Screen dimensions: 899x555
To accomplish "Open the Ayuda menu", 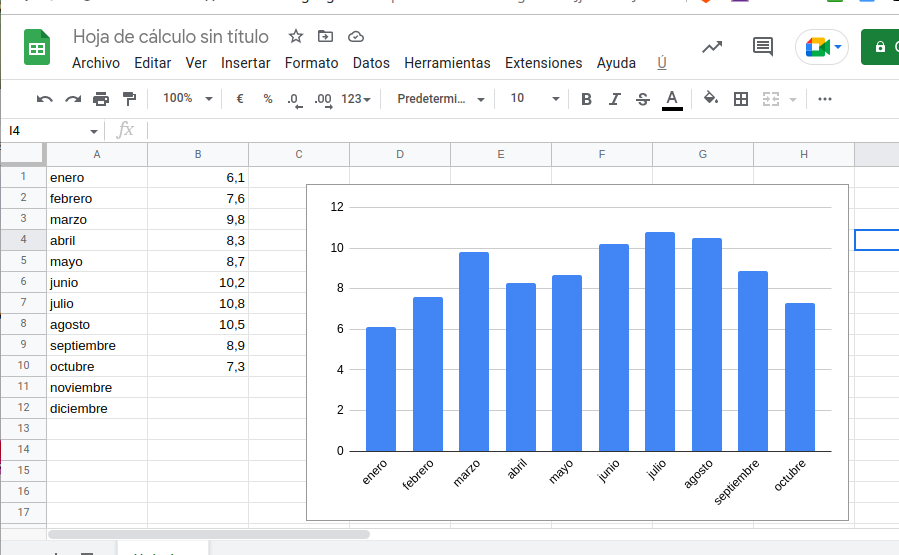I will click(616, 63).
